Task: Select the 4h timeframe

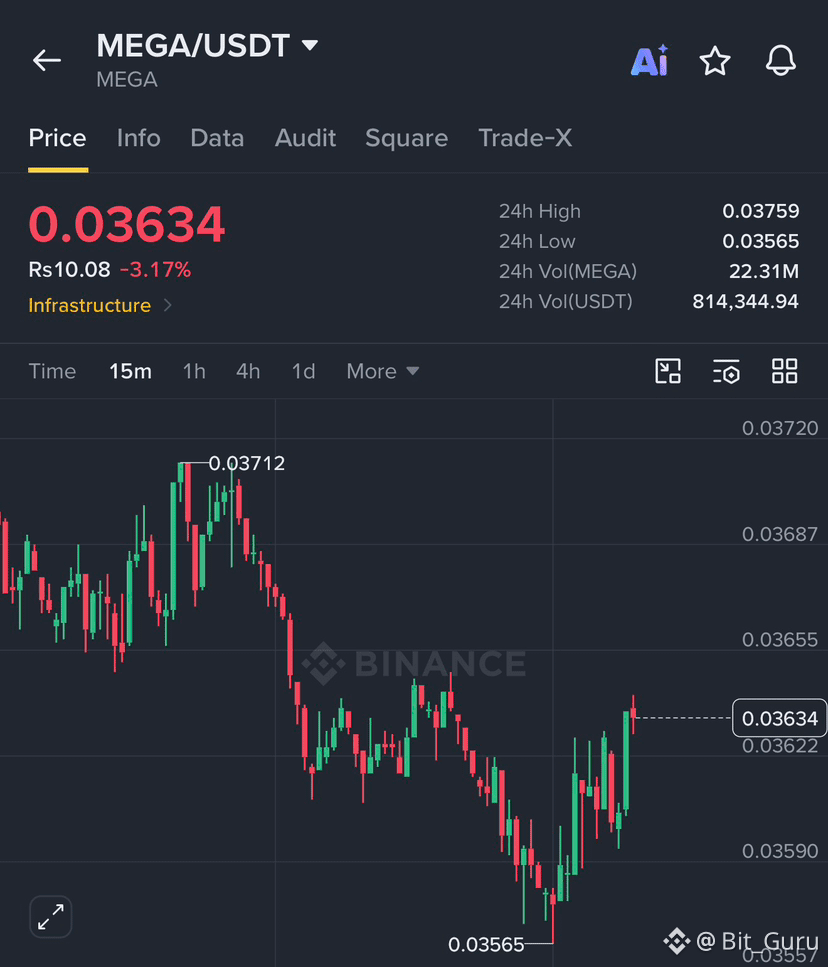Action: pos(248,371)
